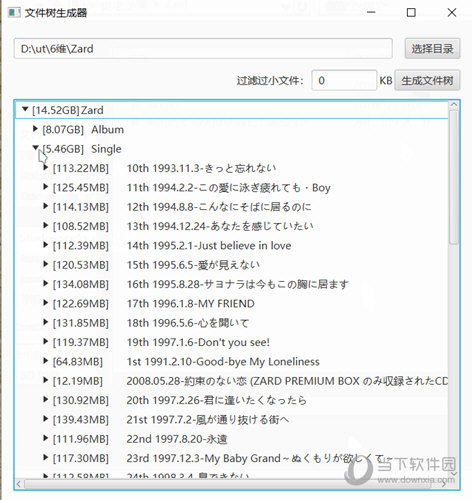Click the 生成文件树 button

(x=427, y=80)
